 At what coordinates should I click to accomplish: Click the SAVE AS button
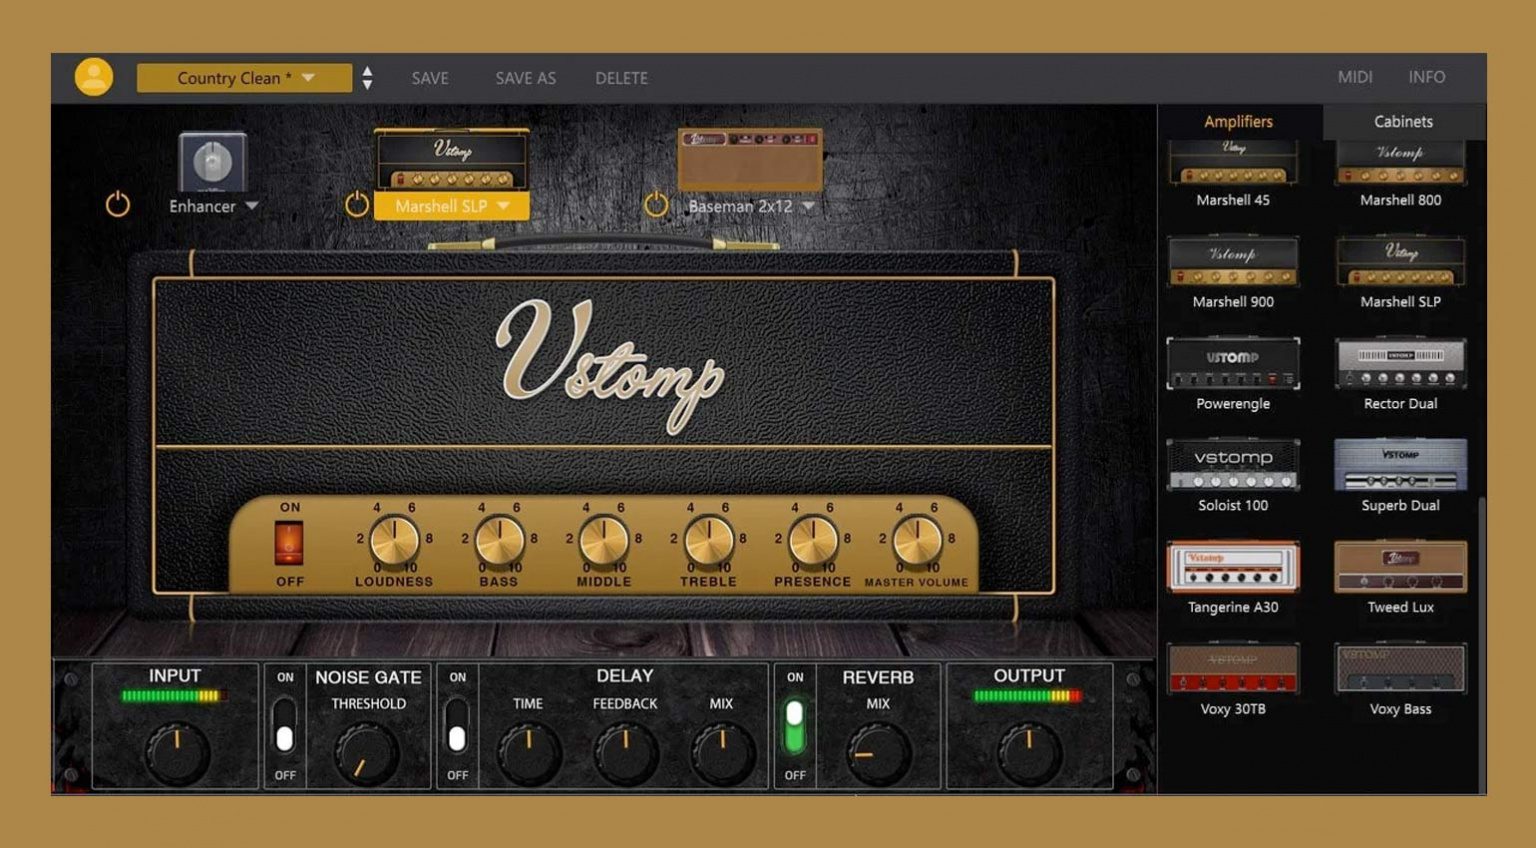524,77
